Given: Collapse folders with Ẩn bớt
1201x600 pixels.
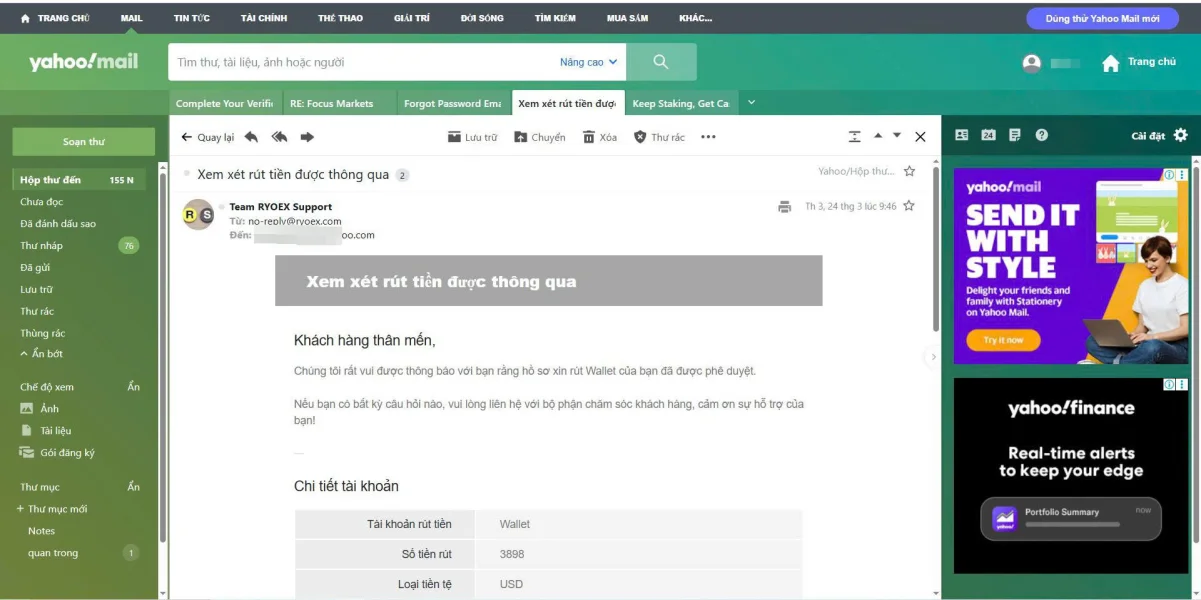Looking at the screenshot, I should click(x=41, y=354).
